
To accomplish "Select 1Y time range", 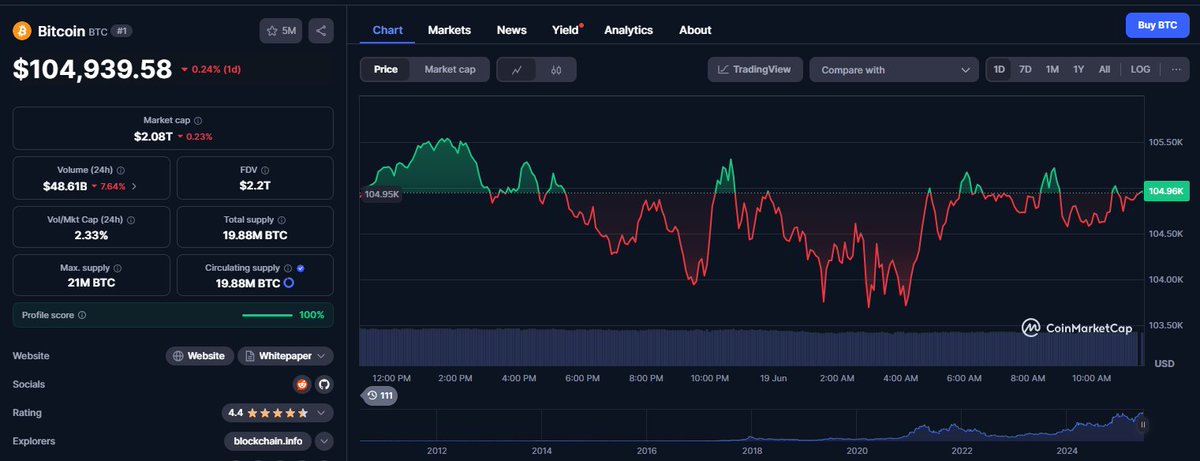I will click(1079, 70).
